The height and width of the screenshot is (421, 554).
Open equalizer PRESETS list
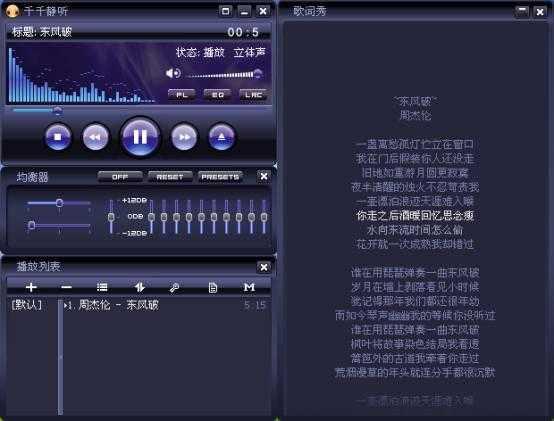pyautogui.click(x=220, y=177)
